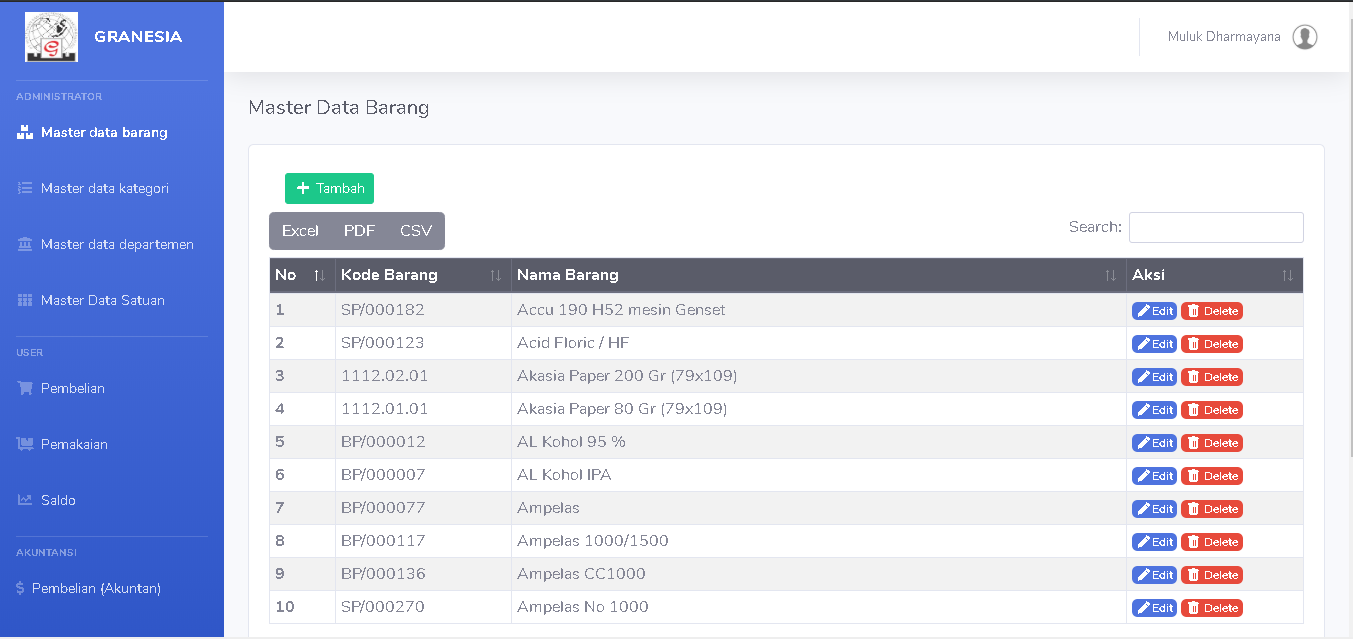This screenshot has width=1353, height=639.
Task: Select the SP/000182 code cell
Action: 423,310
